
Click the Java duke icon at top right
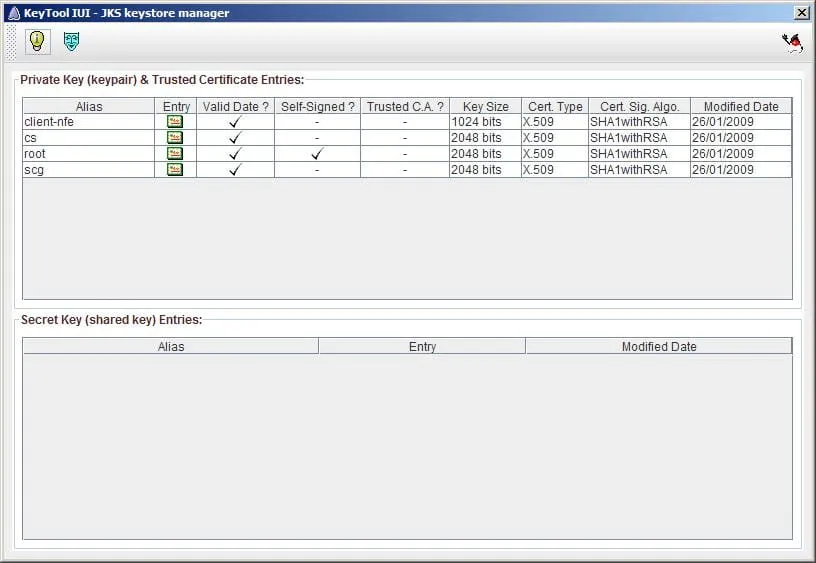pos(793,43)
